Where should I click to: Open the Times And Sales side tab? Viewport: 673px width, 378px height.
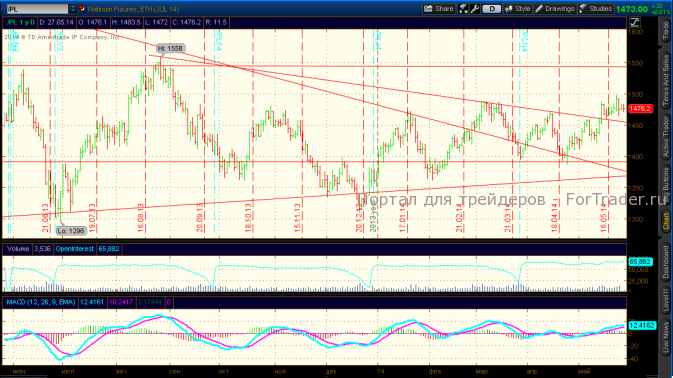pyautogui.click(x=666, y=81)
